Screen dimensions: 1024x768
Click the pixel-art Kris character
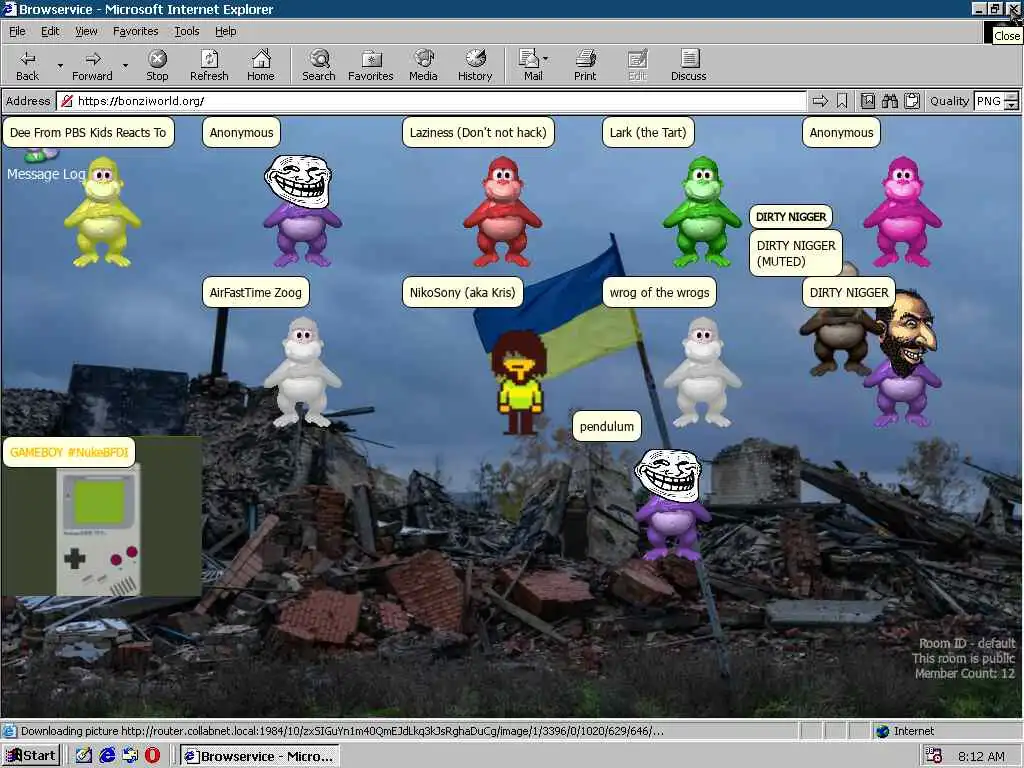click(519, 382)
